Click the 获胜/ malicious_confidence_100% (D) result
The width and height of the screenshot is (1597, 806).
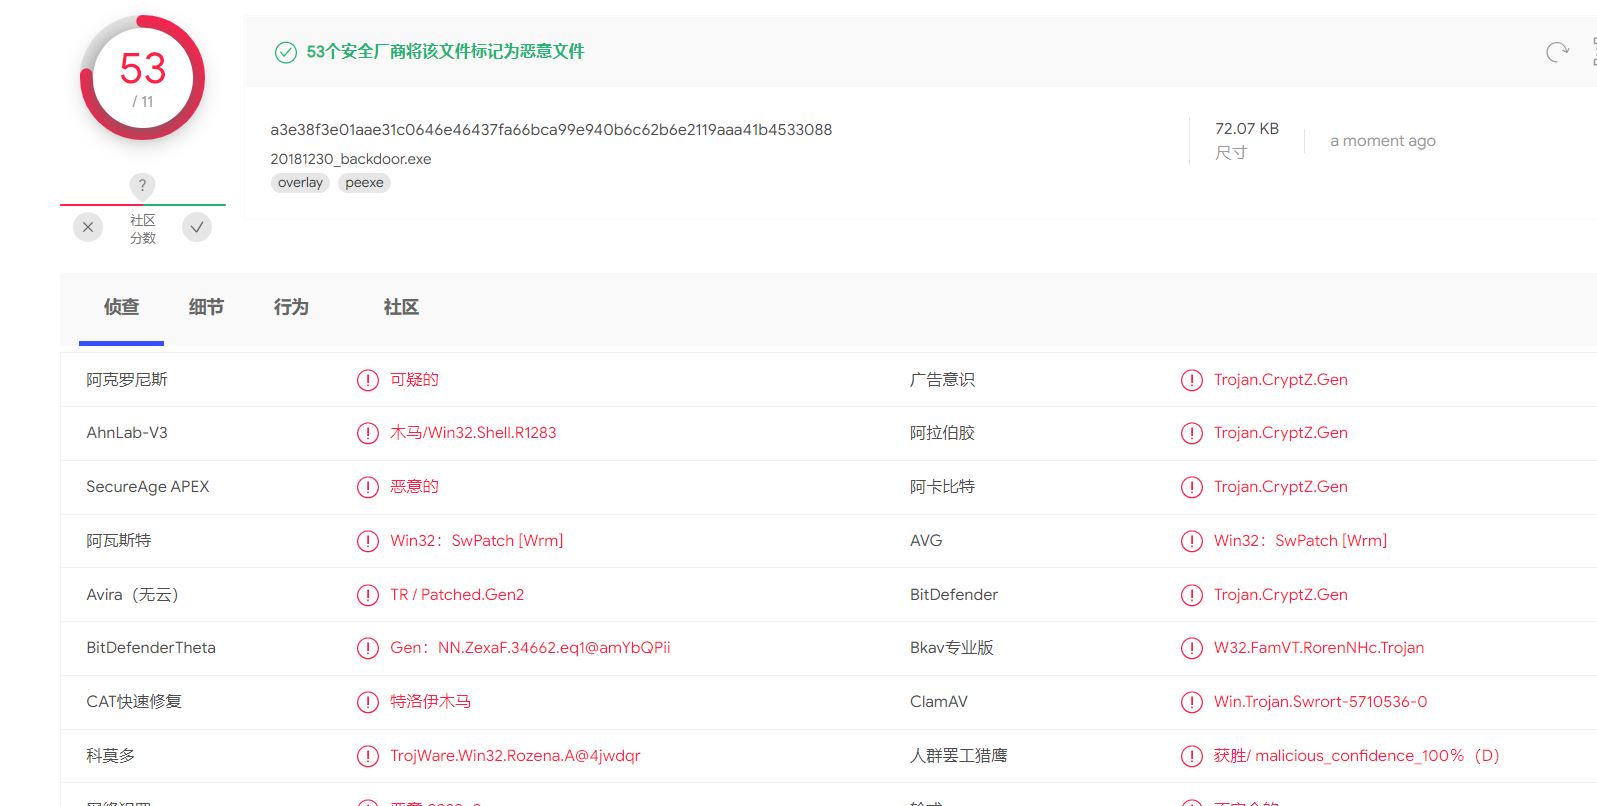pos(1357,756)
